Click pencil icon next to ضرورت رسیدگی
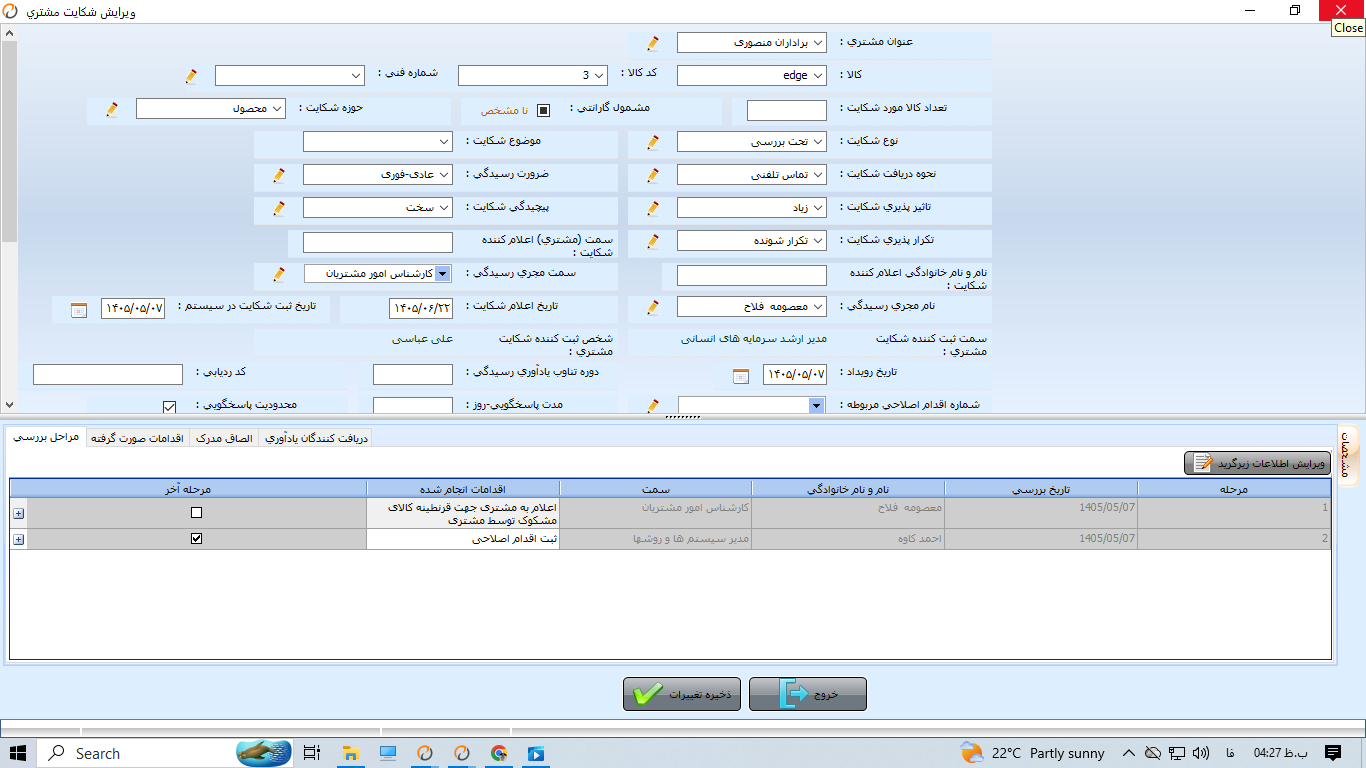 pyautogui.click(x=279, y=175)
